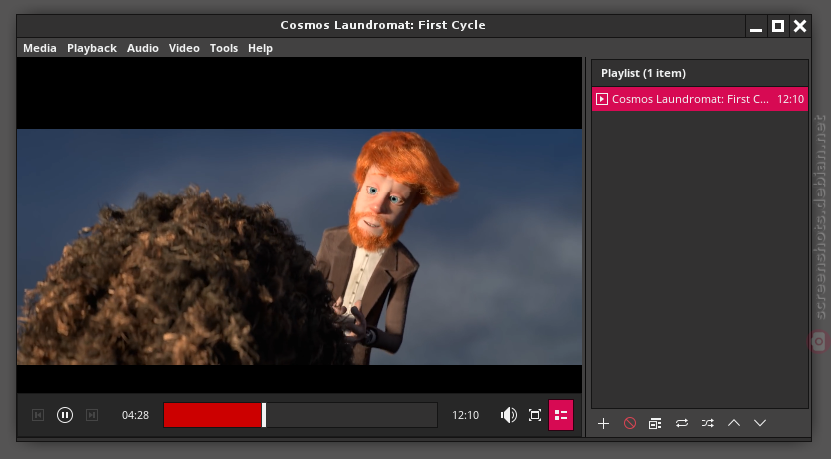Open the Tools menu

[224, 48]
